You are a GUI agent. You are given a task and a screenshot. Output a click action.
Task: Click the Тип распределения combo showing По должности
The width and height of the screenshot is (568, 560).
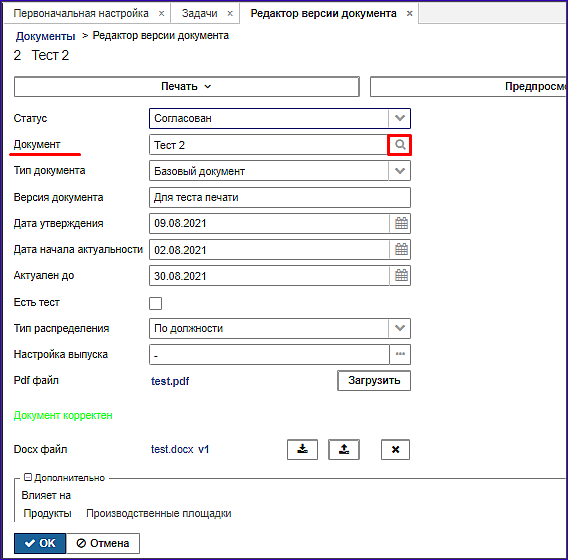(280, 328)
